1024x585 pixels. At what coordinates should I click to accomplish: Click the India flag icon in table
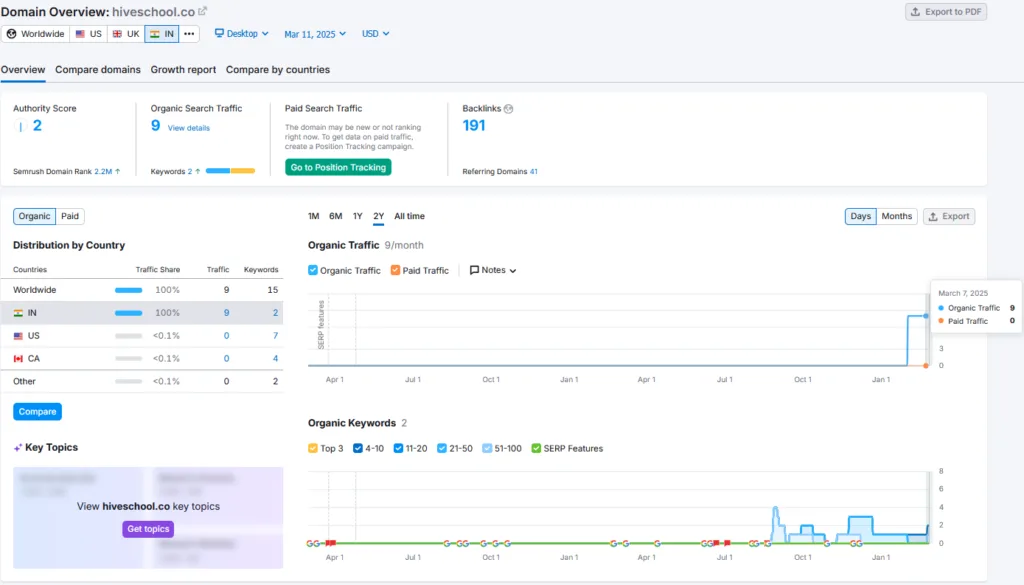coord(18,313)
